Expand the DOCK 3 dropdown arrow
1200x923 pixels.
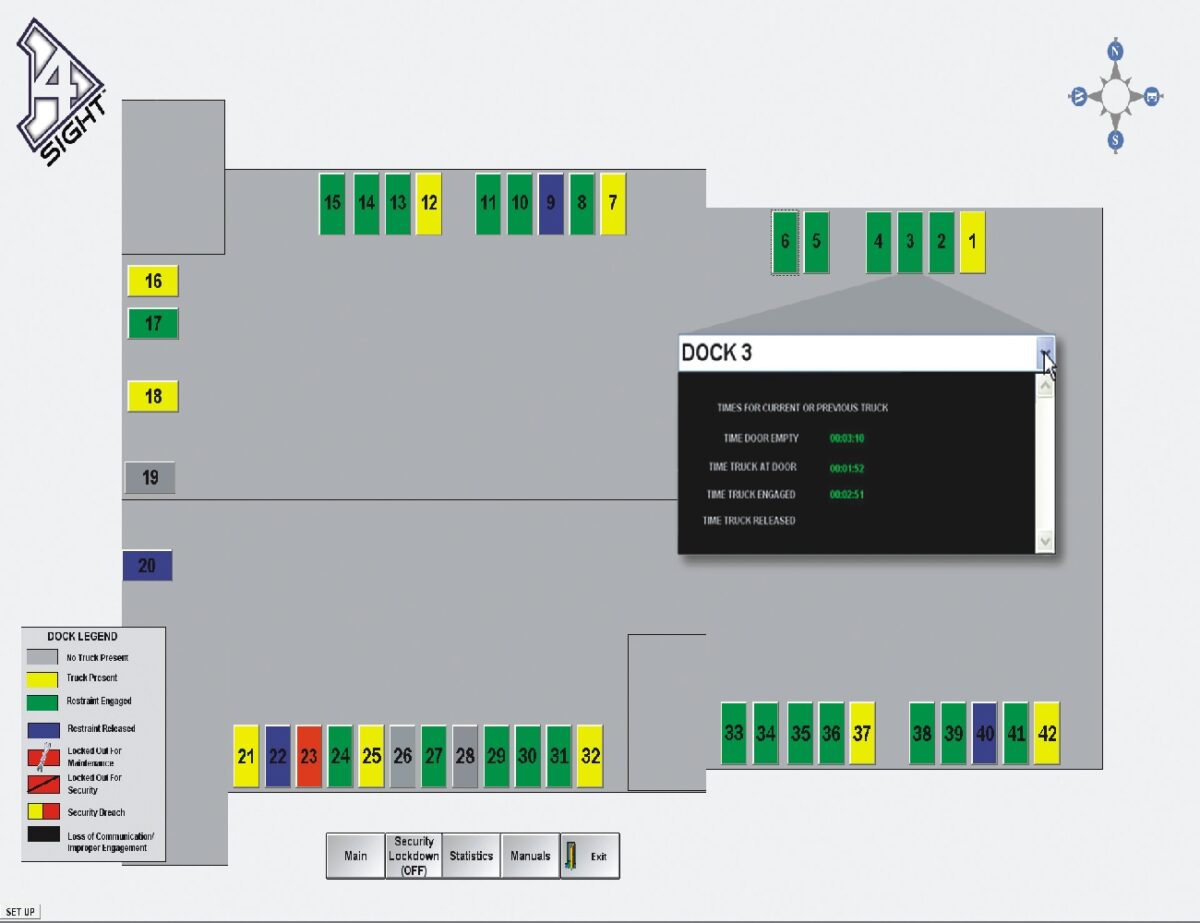(1045, 353)
